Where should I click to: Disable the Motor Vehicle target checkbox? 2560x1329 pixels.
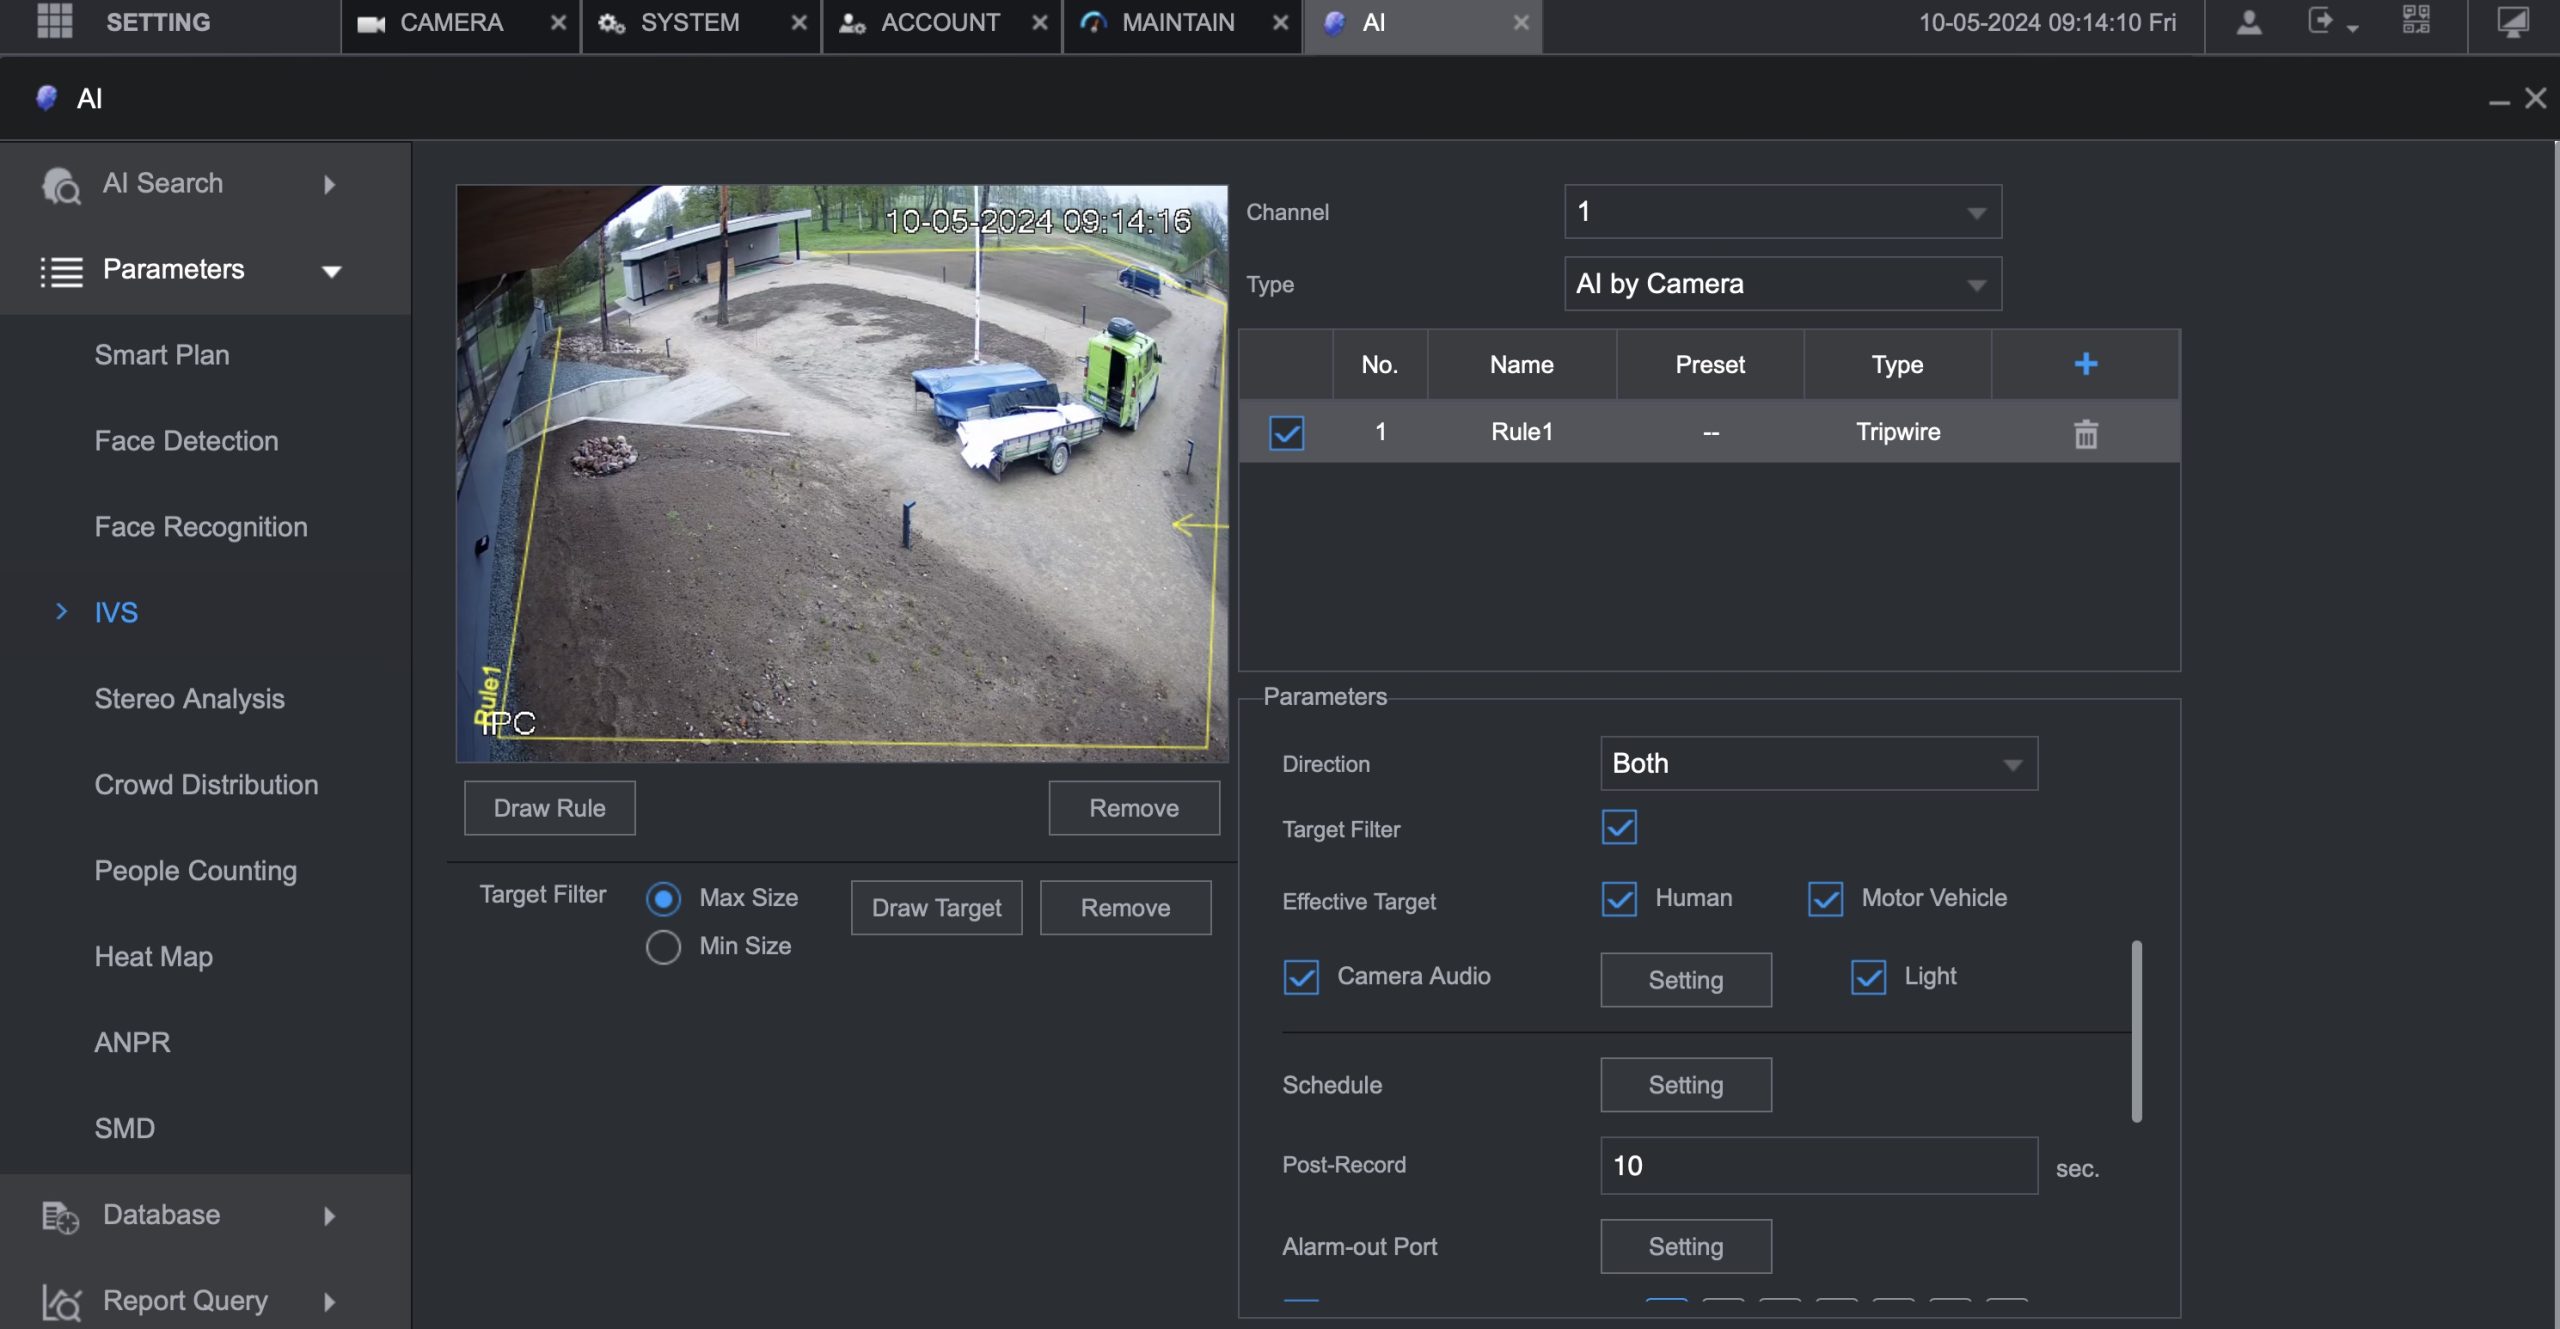click(x=1825, y=898)
